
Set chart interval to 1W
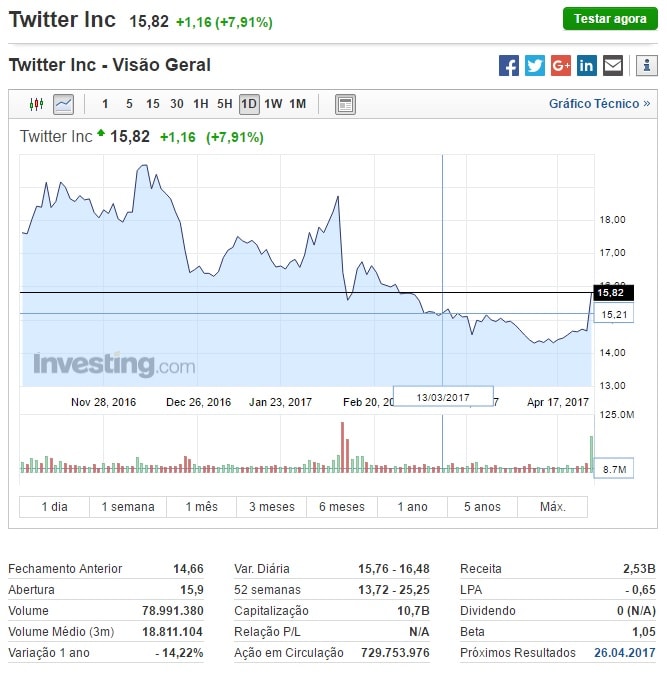(273, 104)
